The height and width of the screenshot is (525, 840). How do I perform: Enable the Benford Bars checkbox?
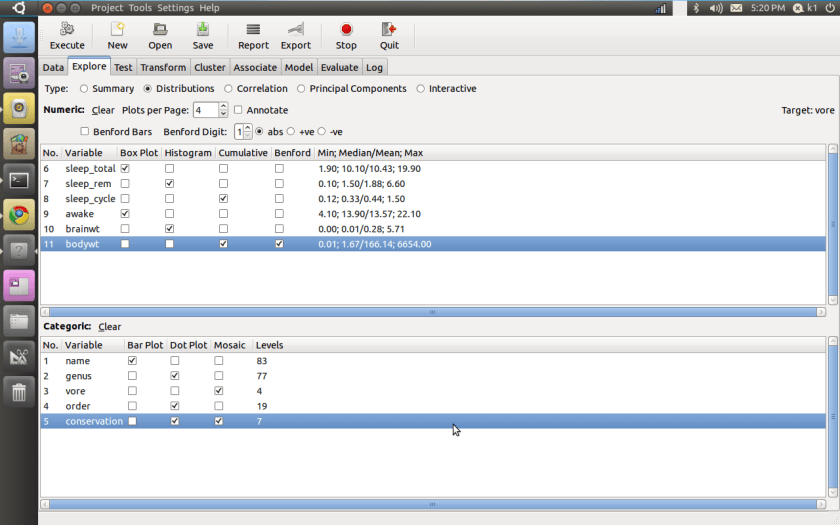[x=85, y=132]
